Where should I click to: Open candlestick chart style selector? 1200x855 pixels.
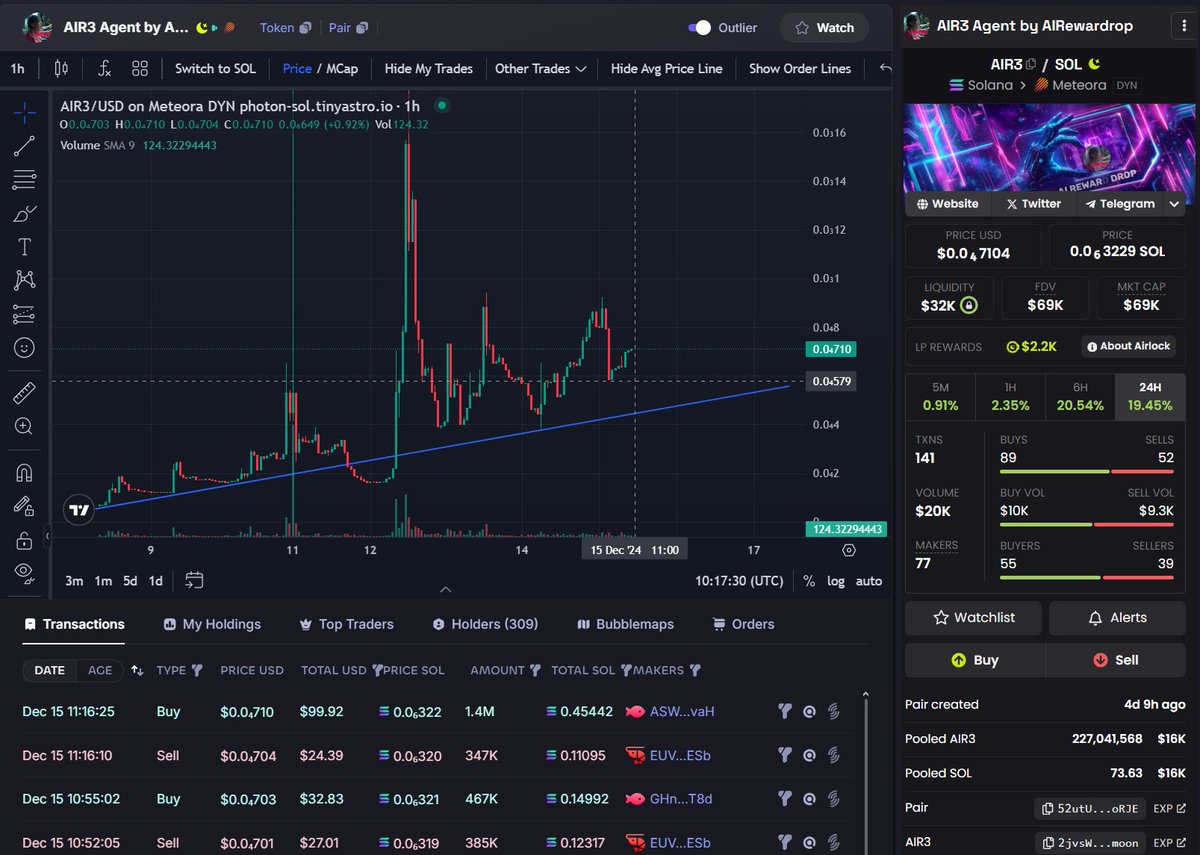(61, 68)
